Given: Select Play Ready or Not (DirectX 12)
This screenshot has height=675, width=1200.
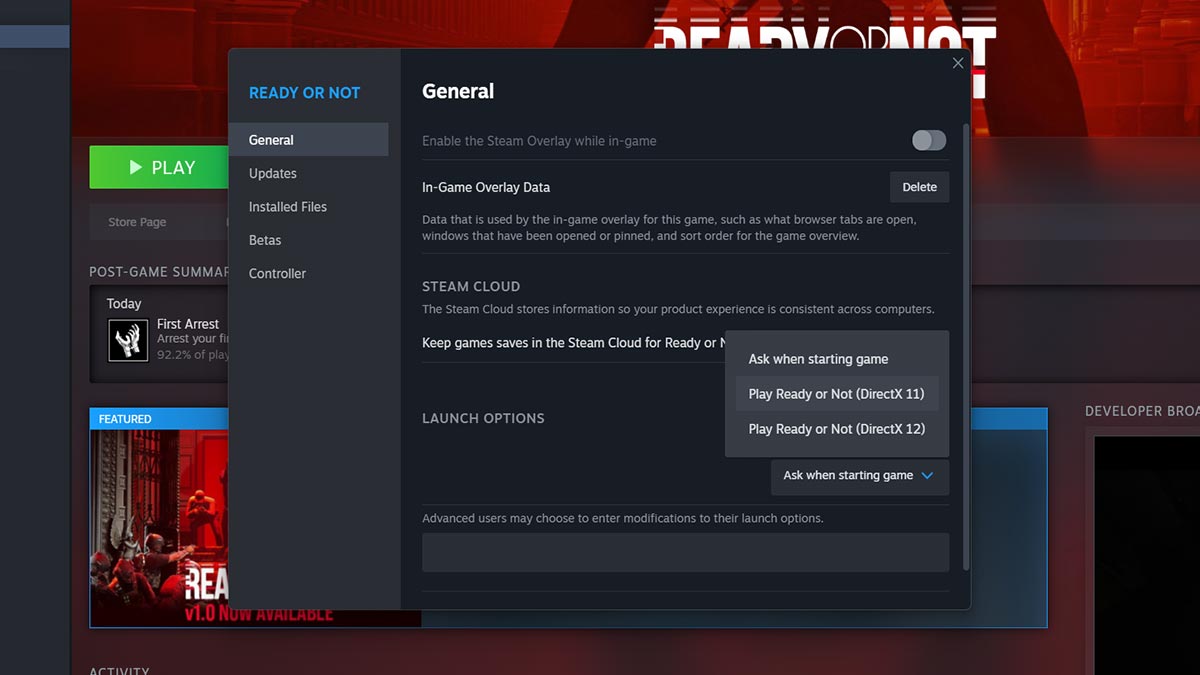Looking at the screenshot, I should (x=836, y=429).
